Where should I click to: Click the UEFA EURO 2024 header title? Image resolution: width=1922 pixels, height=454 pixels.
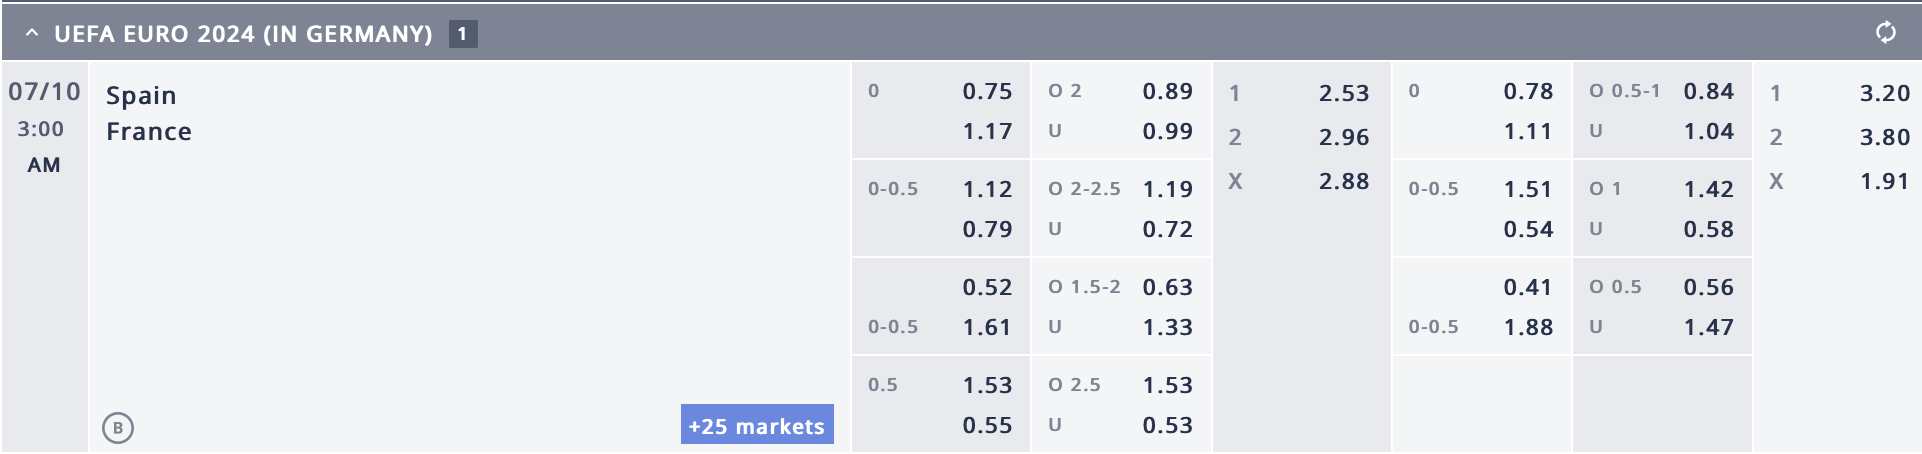tap(243, 34)
